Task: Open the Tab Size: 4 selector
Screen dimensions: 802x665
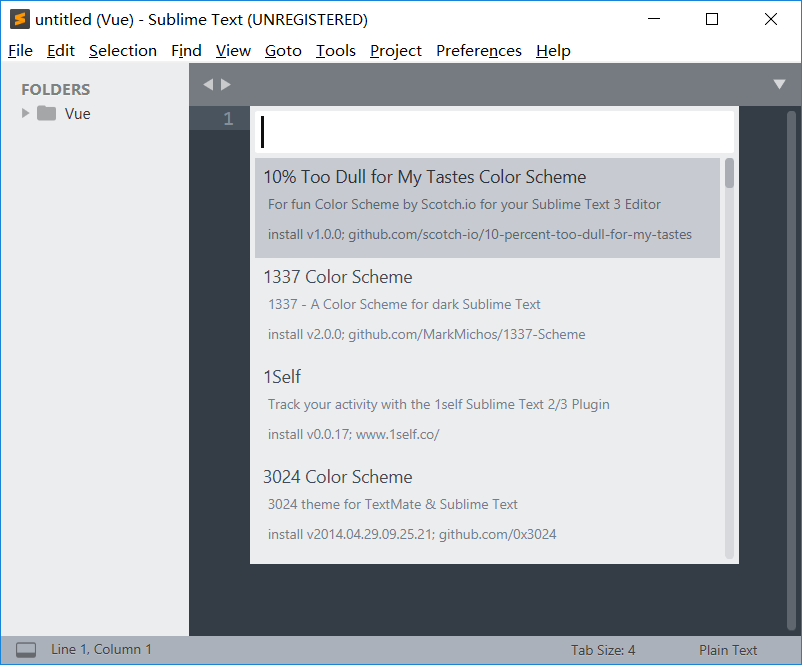Action: 602,649
